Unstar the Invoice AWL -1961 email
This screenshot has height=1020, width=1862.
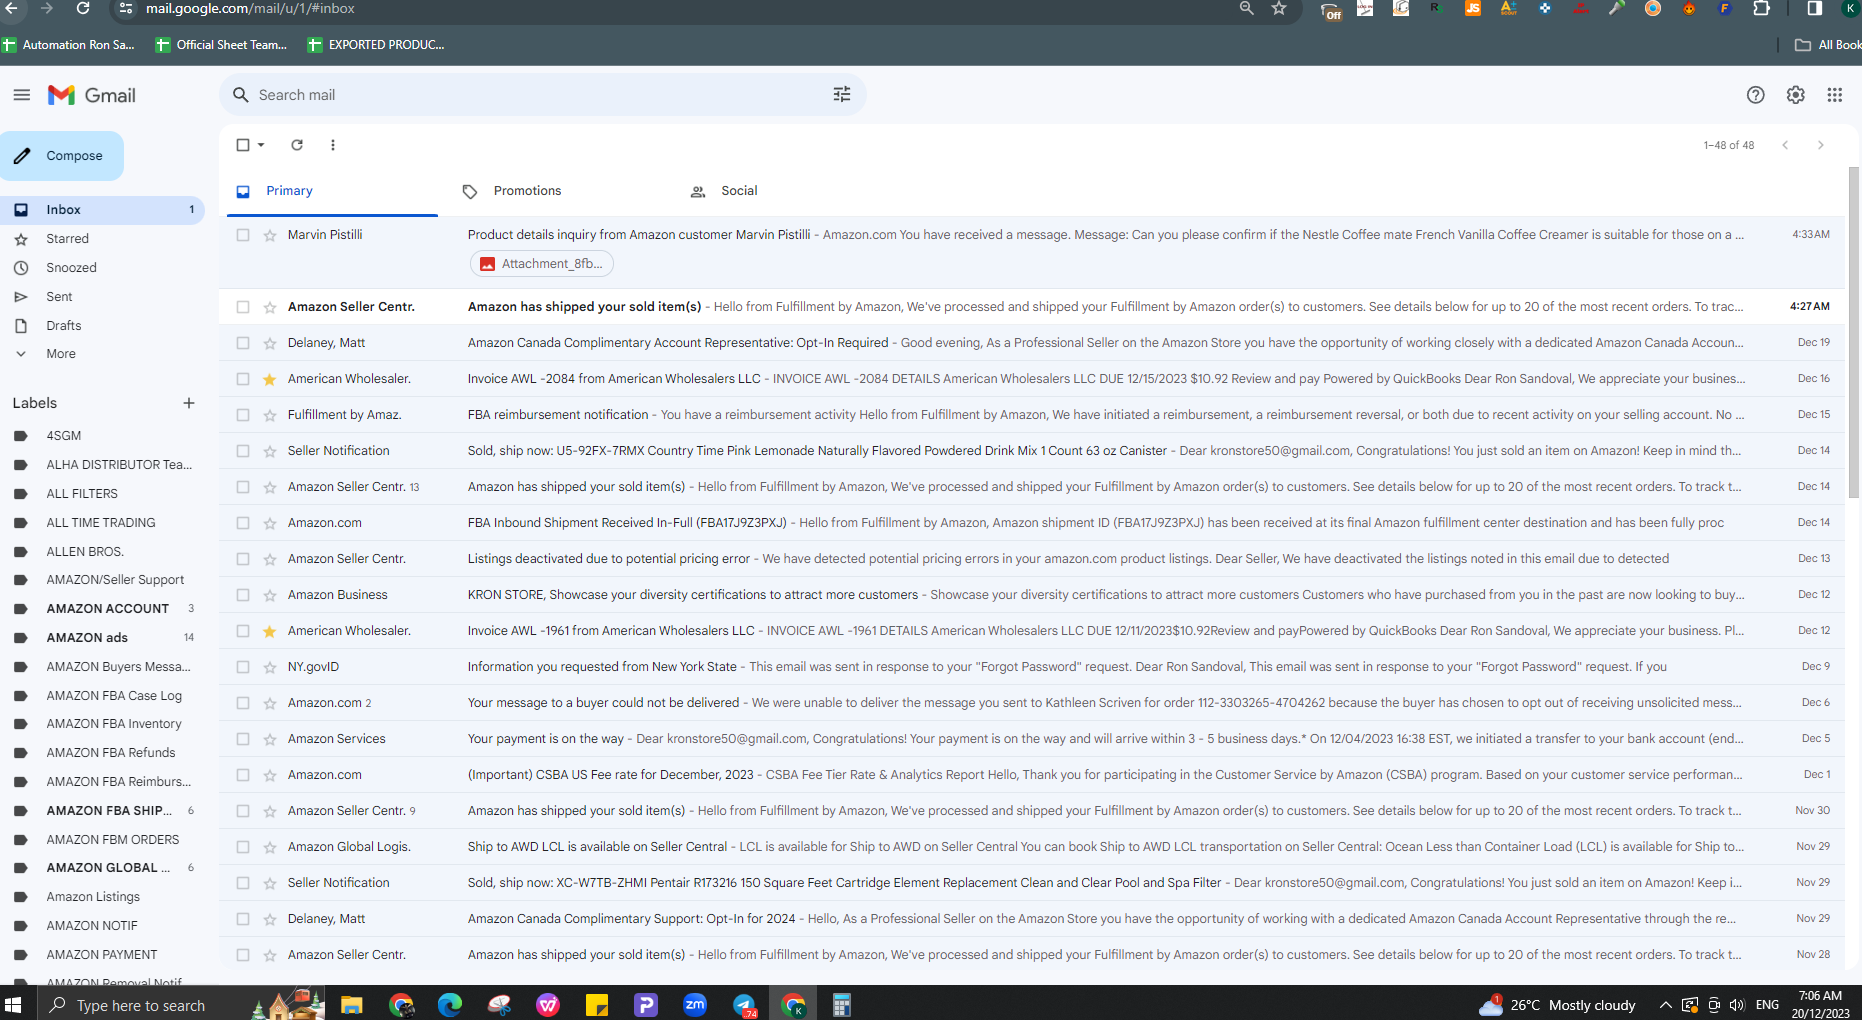point(270,631)
